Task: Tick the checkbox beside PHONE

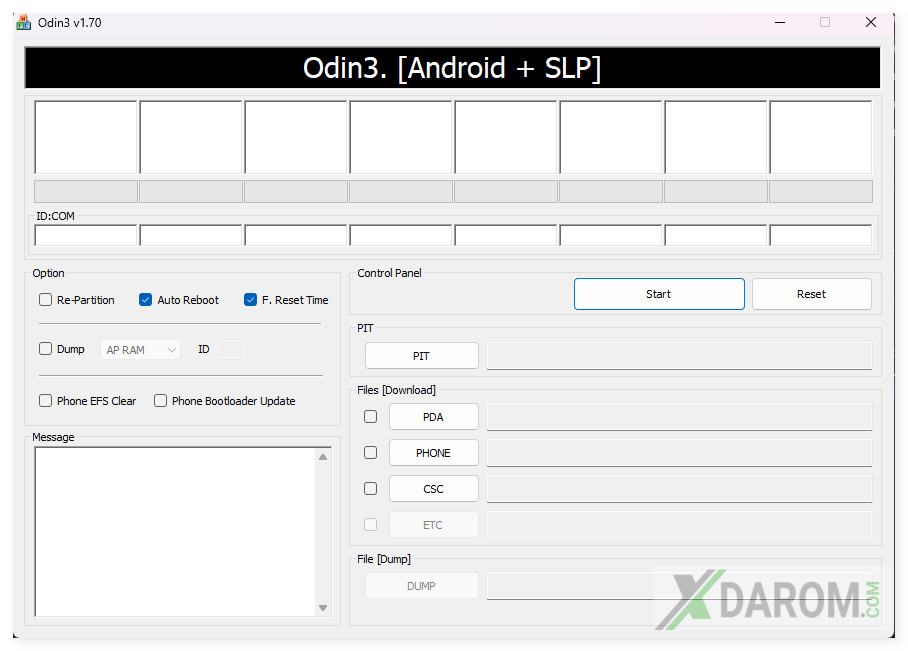Action: pos(371,453)
